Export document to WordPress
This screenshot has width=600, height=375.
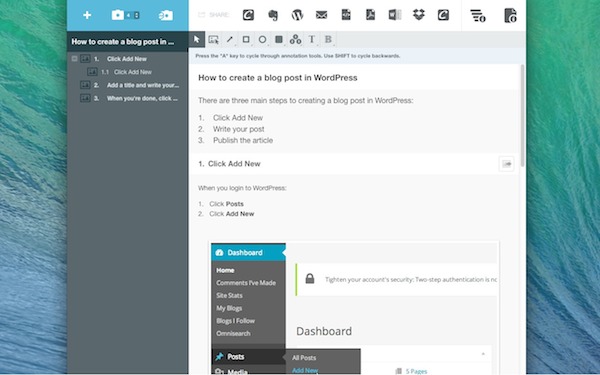[297, 15]
